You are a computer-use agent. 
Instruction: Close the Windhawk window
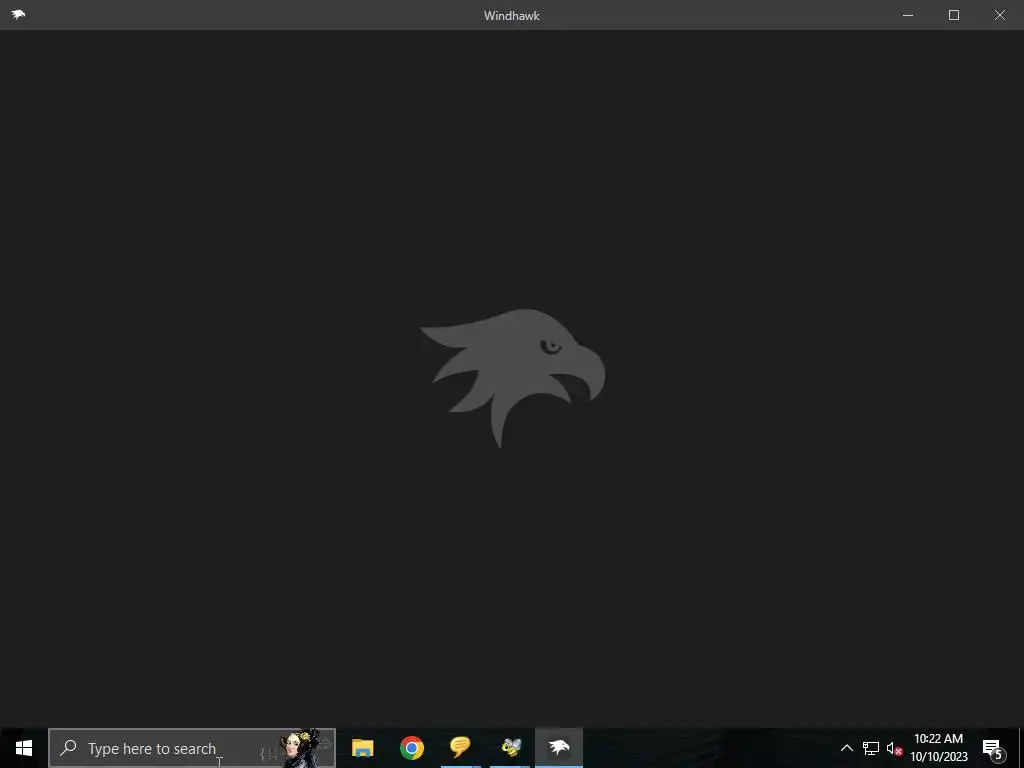[x=1000, y=14]
